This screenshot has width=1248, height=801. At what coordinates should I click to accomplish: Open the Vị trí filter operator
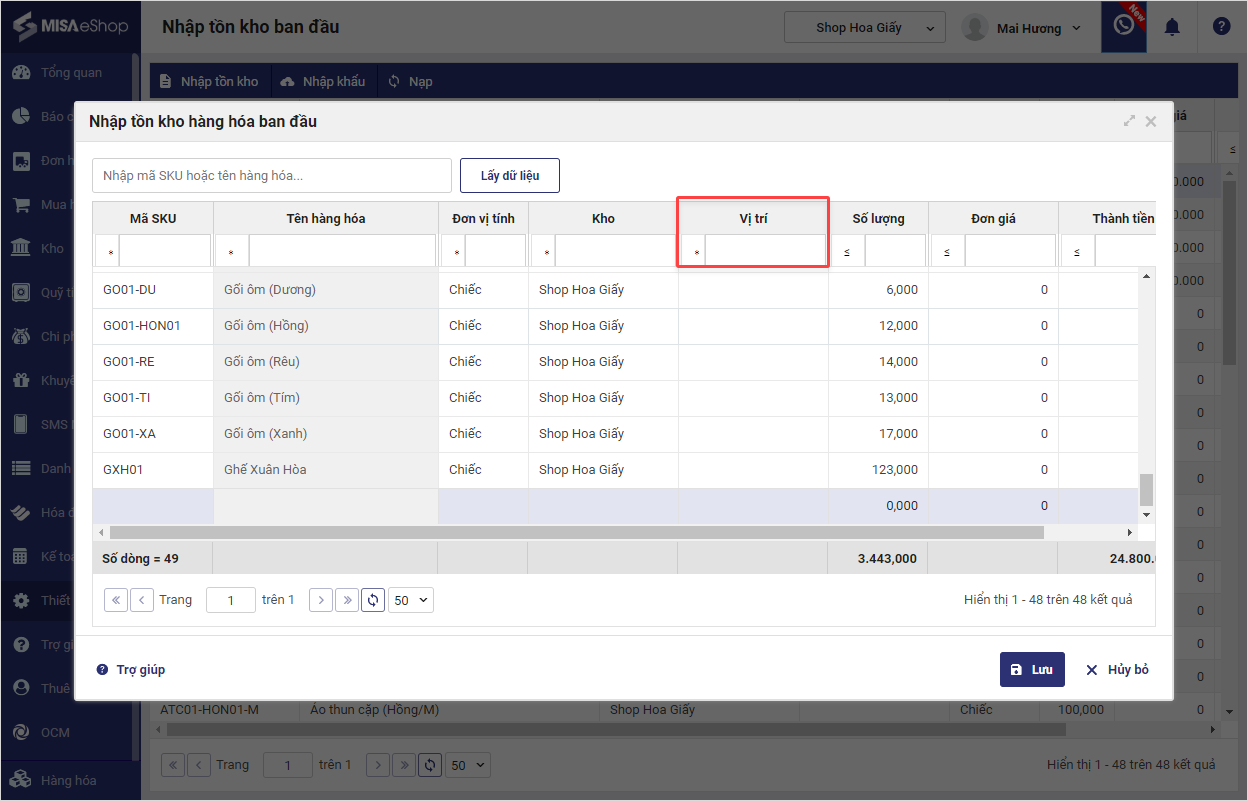tap(693, 251)
